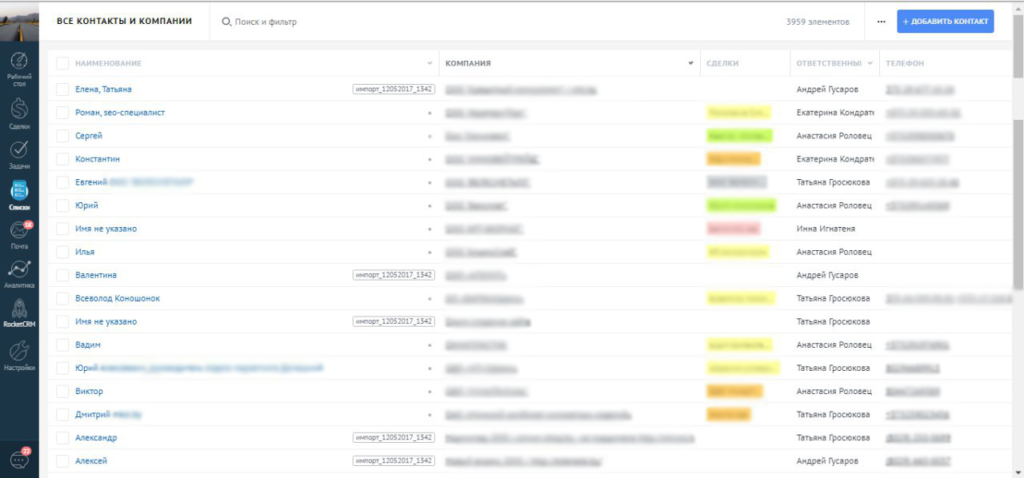The height and width of the screenshot is (478, 1024).
Task: Tick the select-all checkbox in Наименование header
Action: pos(63,63)
